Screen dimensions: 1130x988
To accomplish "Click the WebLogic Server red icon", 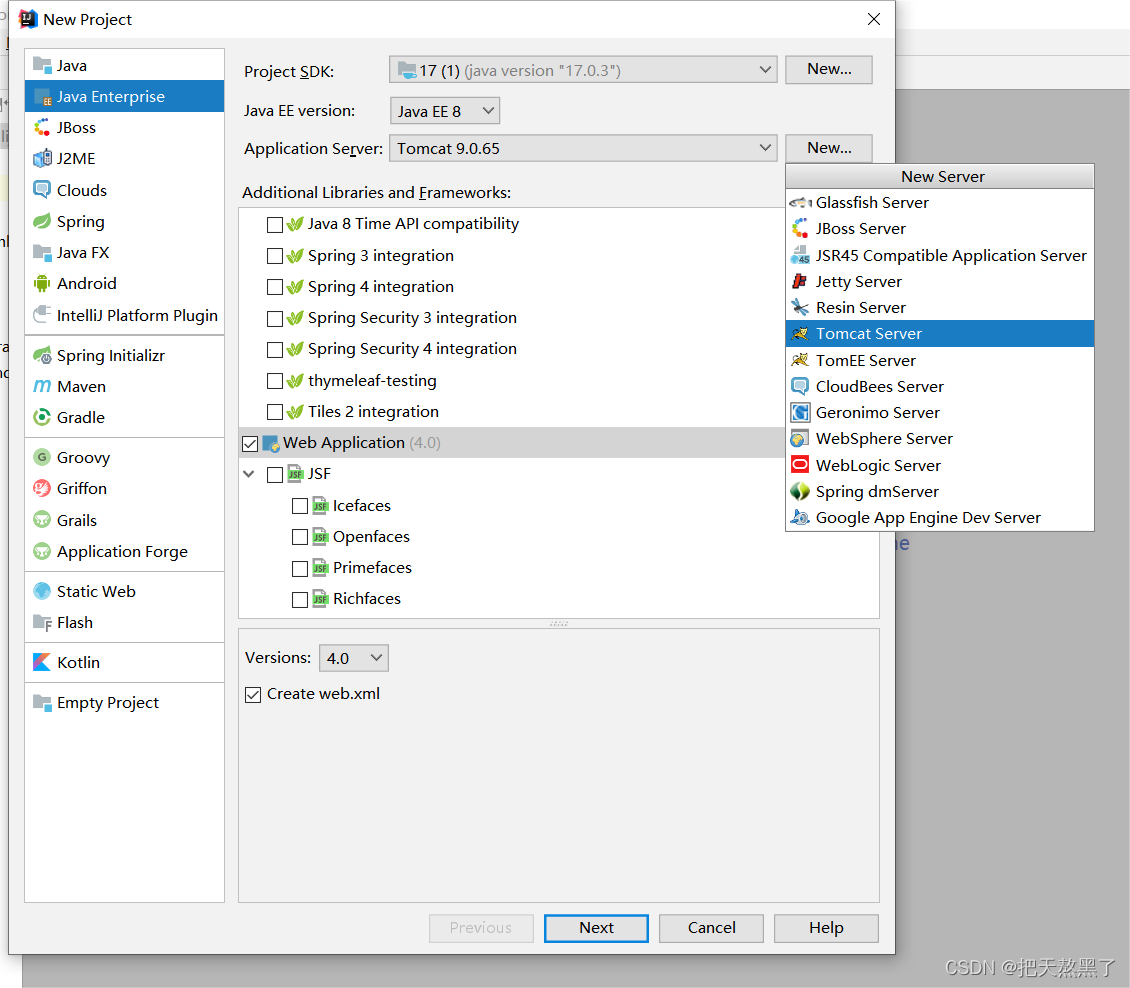I will [x=800, y=465].
